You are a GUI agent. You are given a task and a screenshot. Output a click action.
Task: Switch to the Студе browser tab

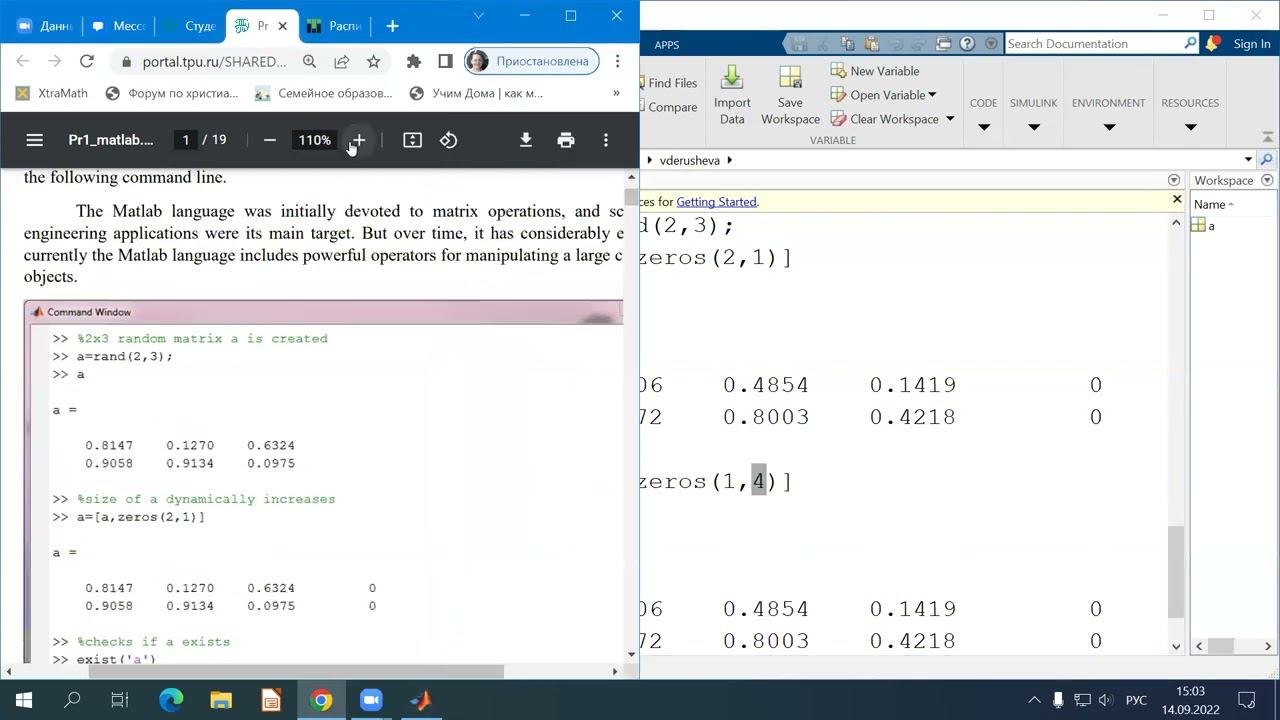[x=190, y=26]
